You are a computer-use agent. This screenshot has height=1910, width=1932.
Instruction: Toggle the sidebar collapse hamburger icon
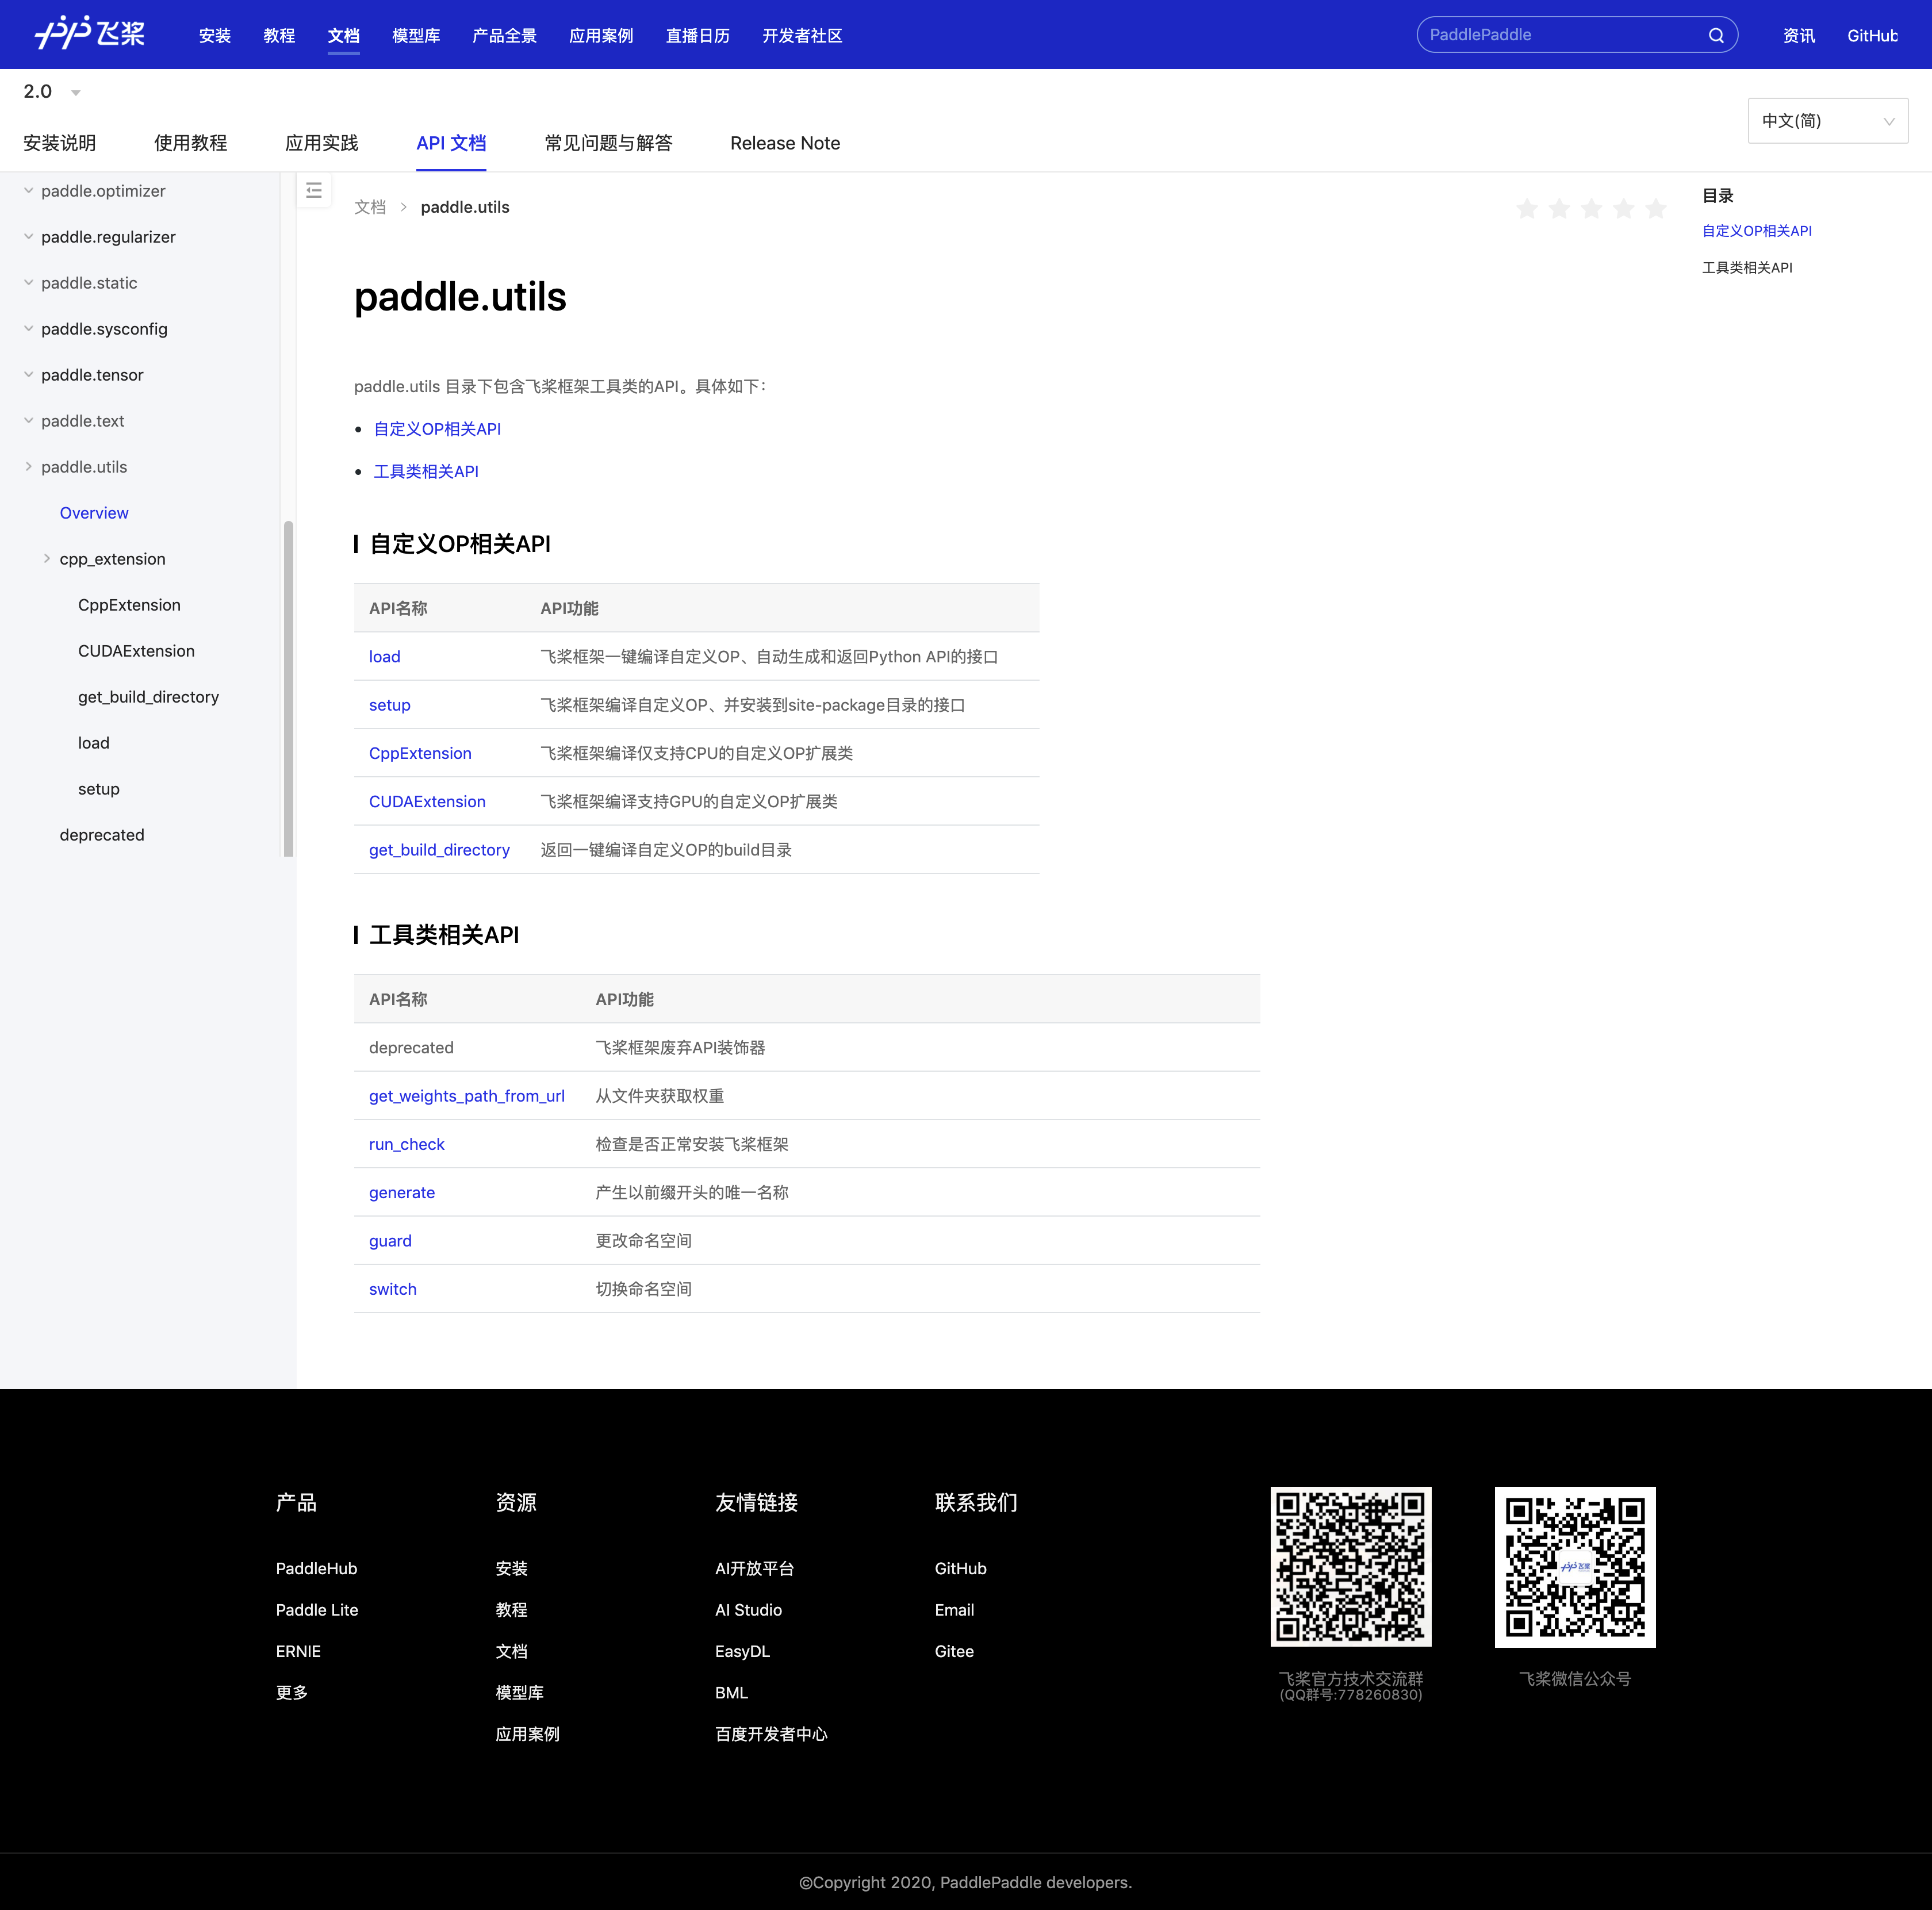(x=314, y=190)
